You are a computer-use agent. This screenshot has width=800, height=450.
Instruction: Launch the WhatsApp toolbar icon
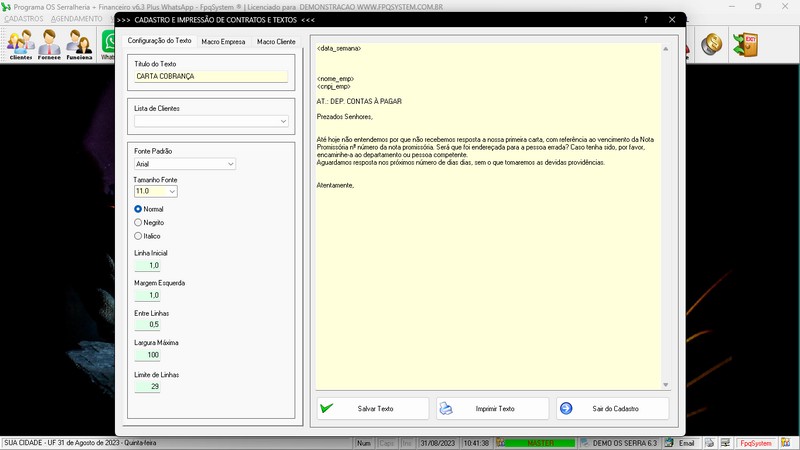108,44
